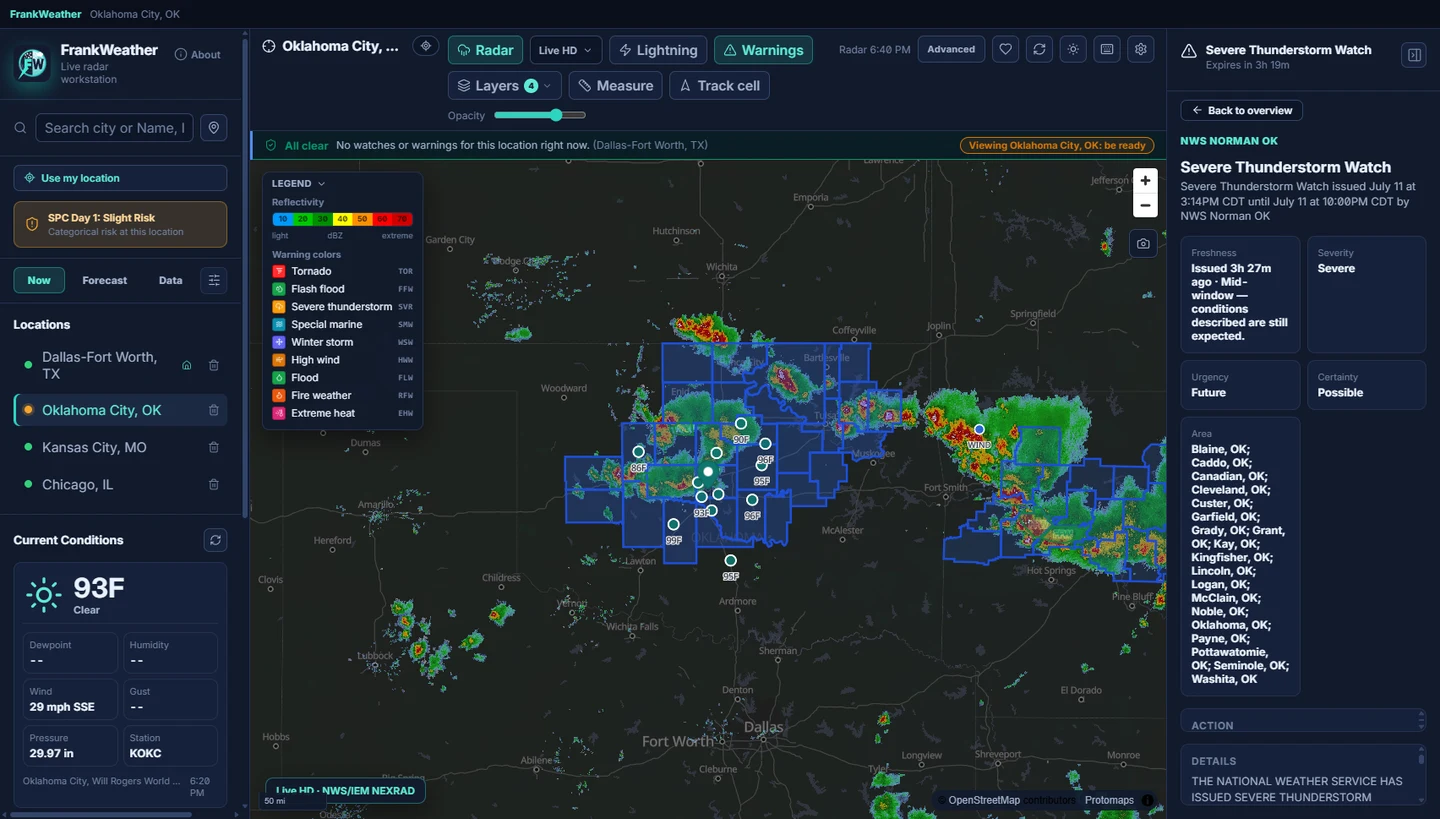This screenshot has height=819, width=1440.
Task: Open the OpenStreetMap attribution link
Action: pyautogui.click(x=984, y=800)
